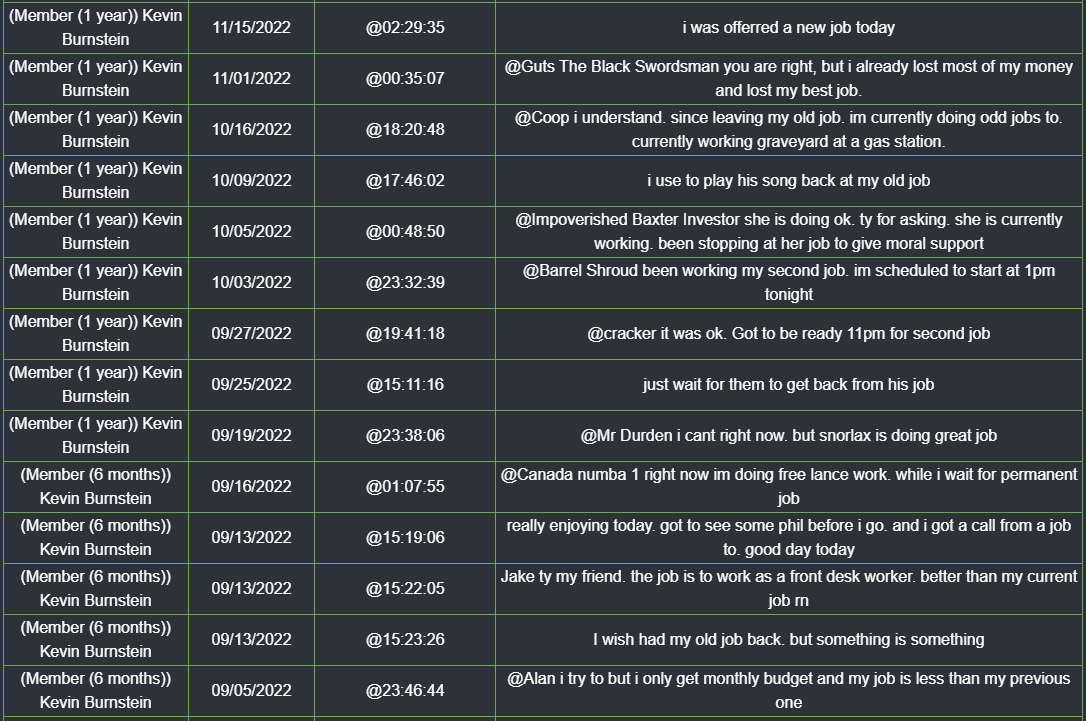Click the message to @Impoverished Baxter Investor

(788, 231)
